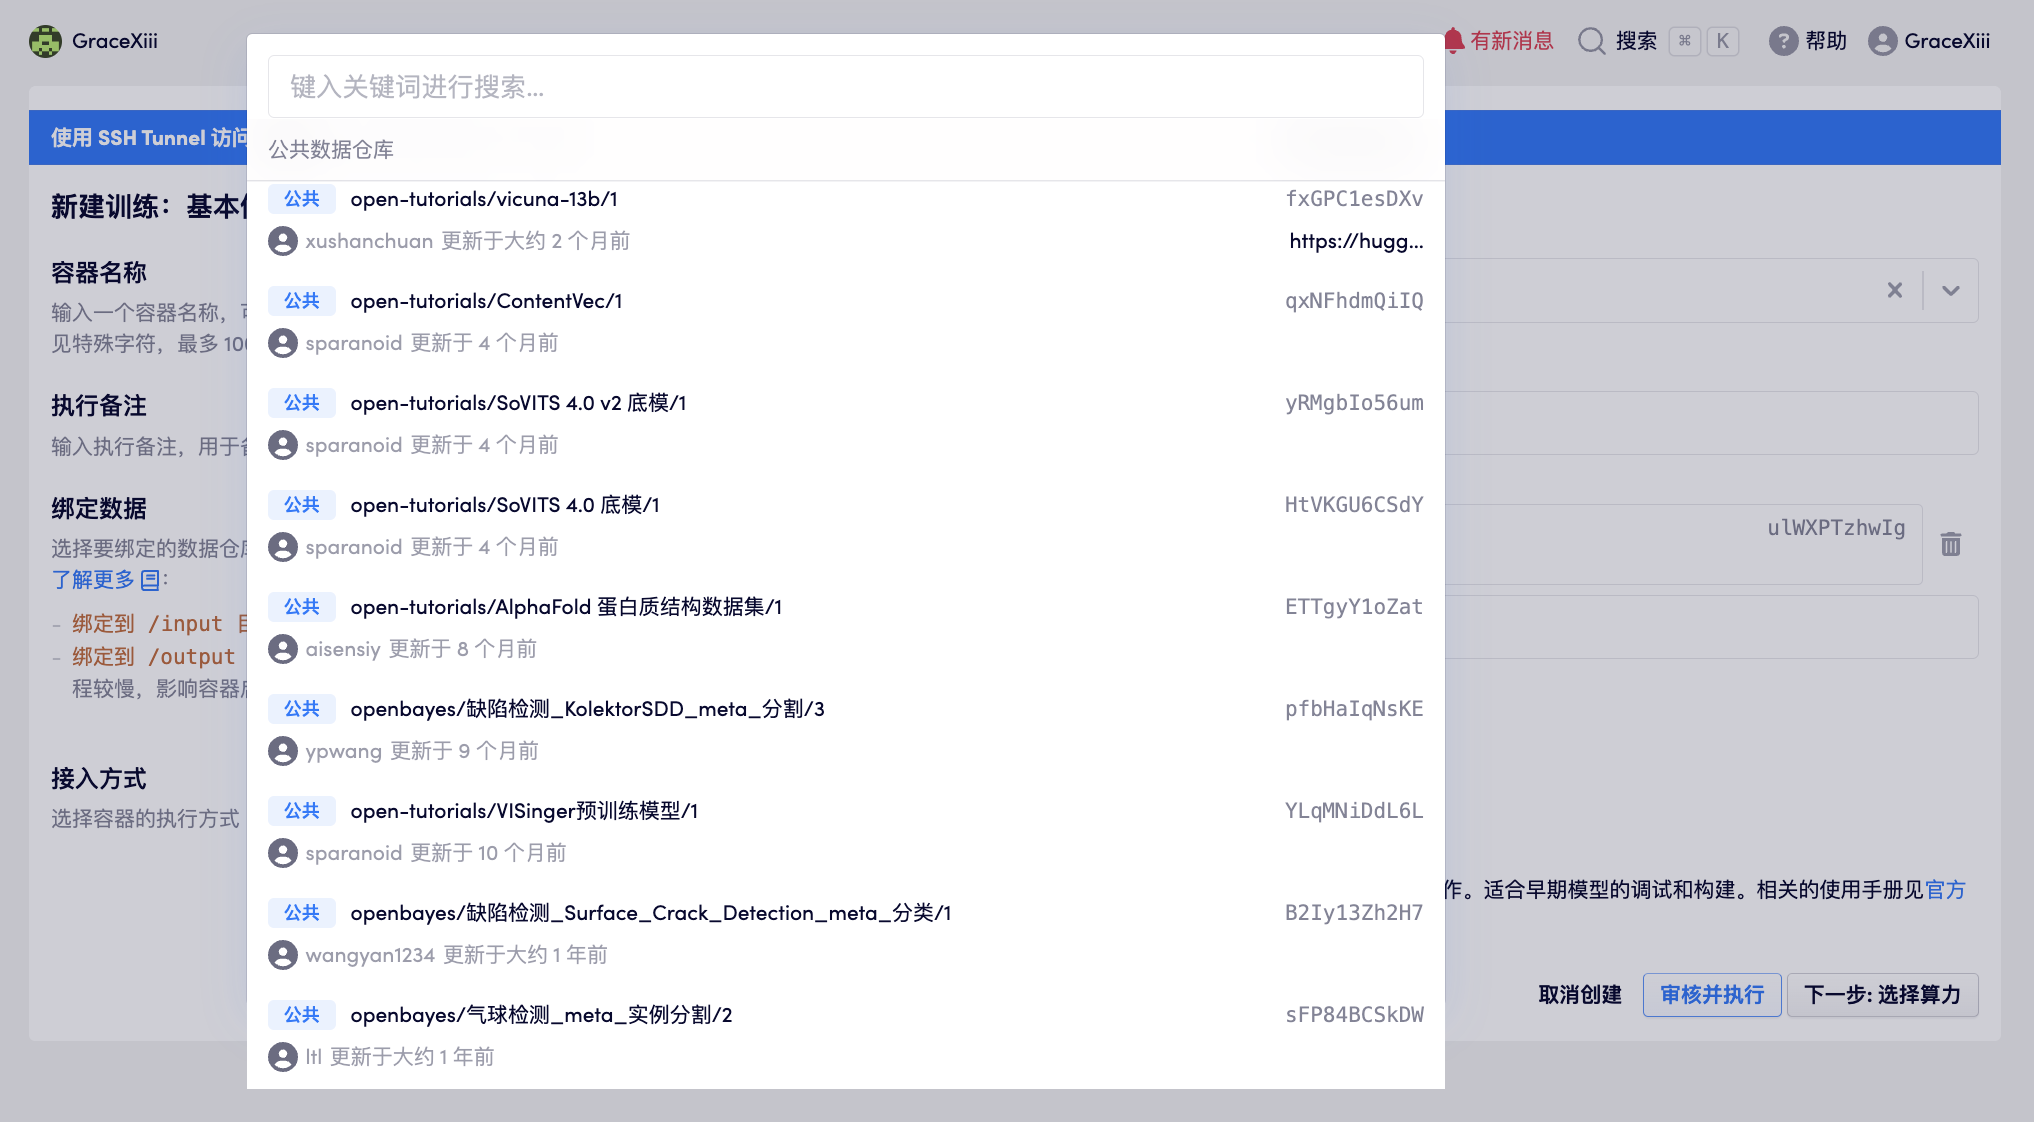The image size is (2034, 1122).
Task: Click the user profile icon top right
Action: (x=1882, y=41)
